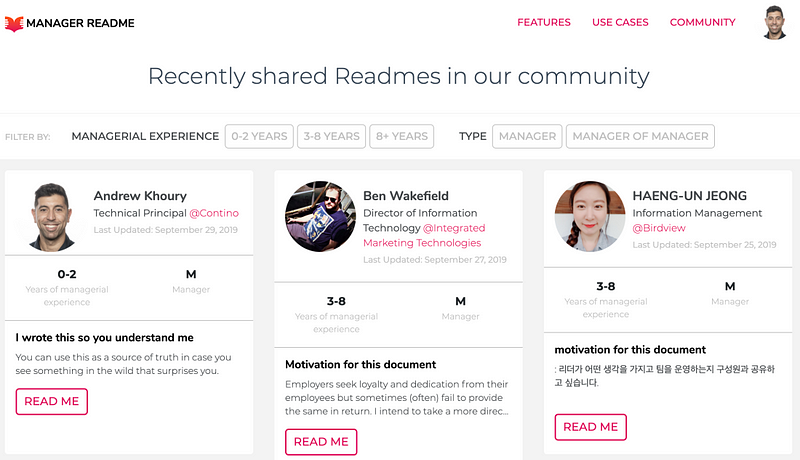Toggle the 8+ Years experience filter
The height and width of the screenshot is (460, 800).
pos(402,136)
